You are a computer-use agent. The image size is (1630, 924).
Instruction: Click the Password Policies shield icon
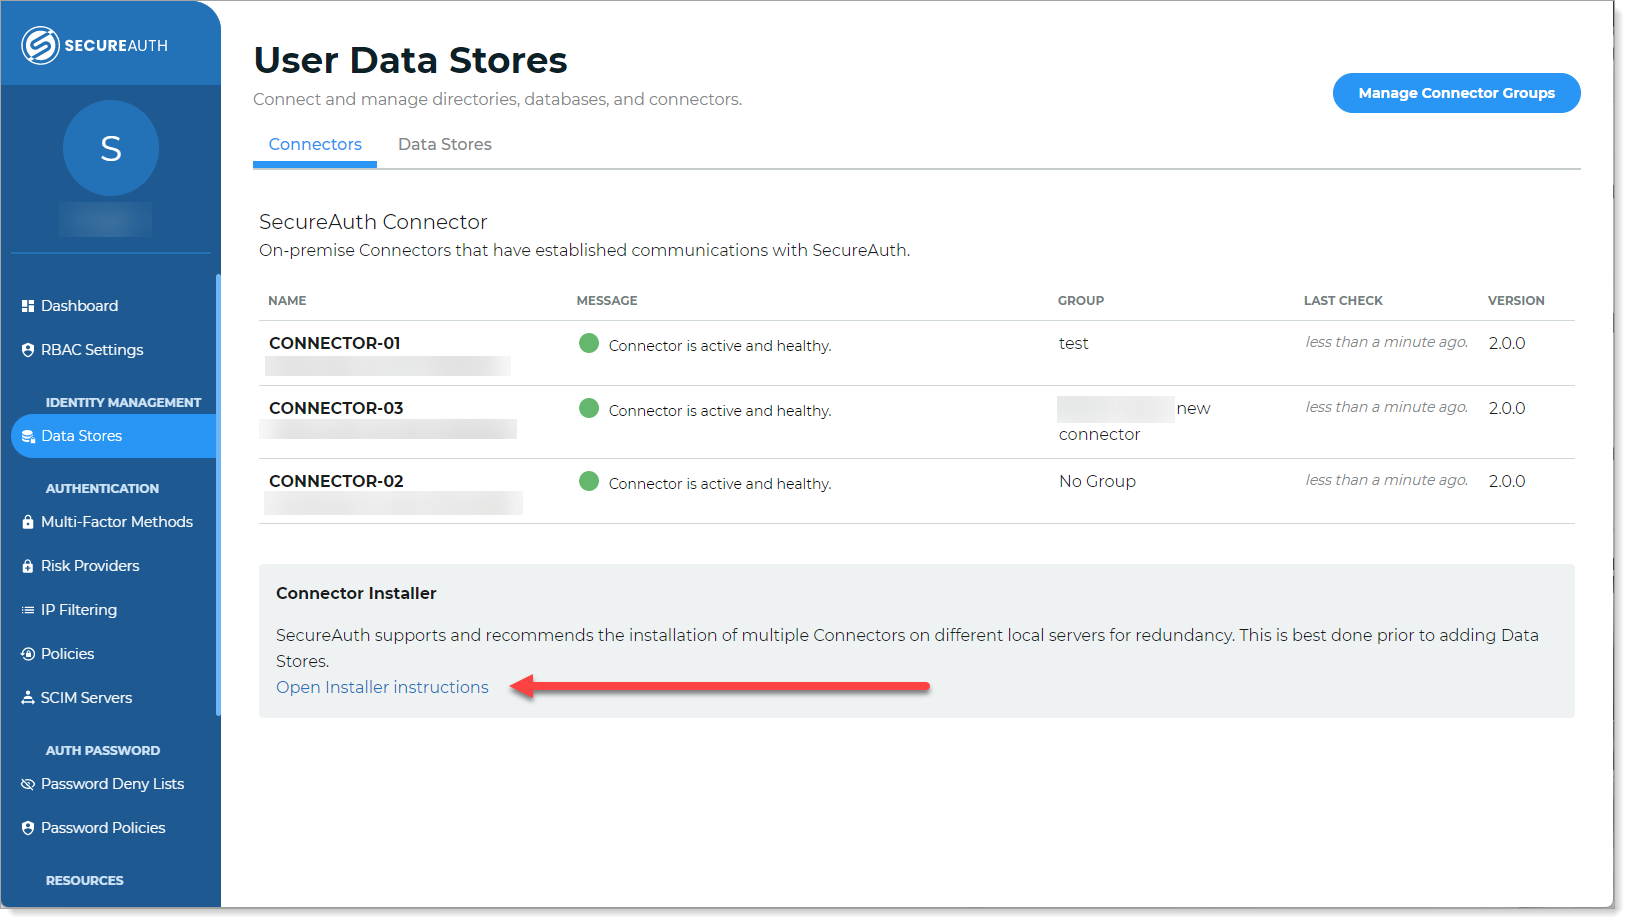coord(28,828)
